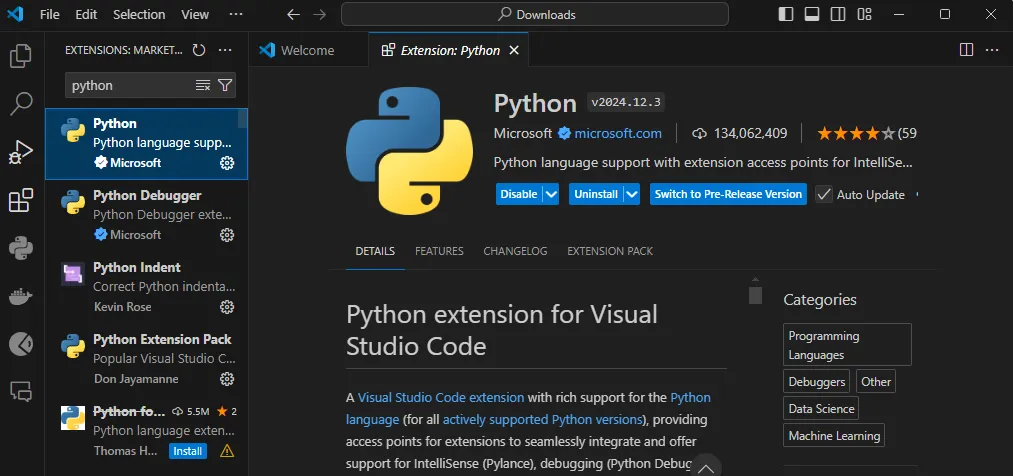Open more editor actions ellipsis

pos(992,50)
